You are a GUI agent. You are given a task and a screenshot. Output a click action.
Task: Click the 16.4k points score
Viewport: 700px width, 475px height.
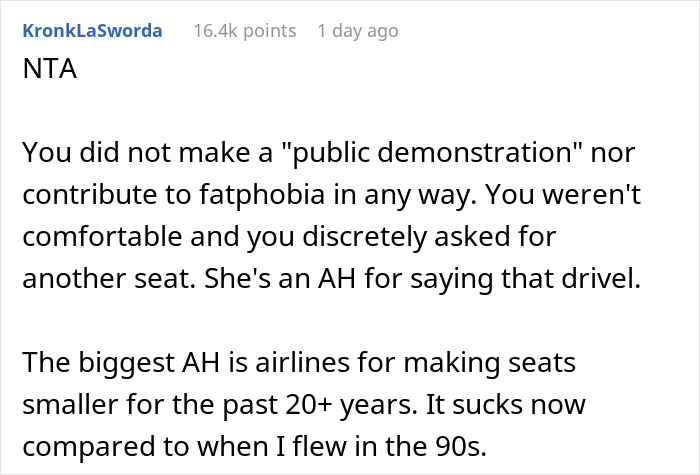tap(245, 31)
